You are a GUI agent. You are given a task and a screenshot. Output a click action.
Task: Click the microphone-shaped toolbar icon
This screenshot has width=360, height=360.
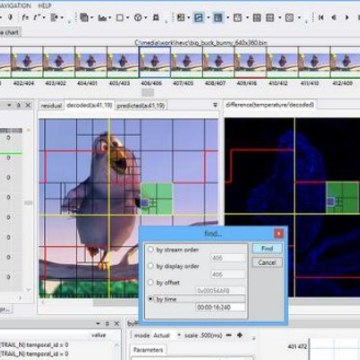point(10,17)
